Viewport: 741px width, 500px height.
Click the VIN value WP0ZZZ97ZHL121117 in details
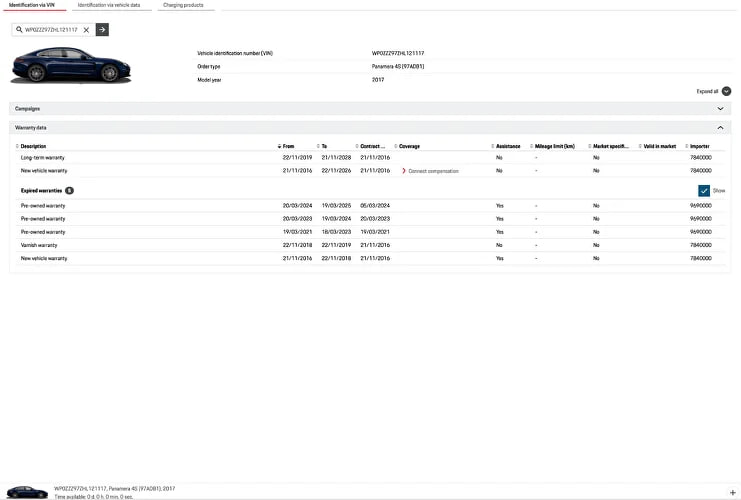click(398, 53)
